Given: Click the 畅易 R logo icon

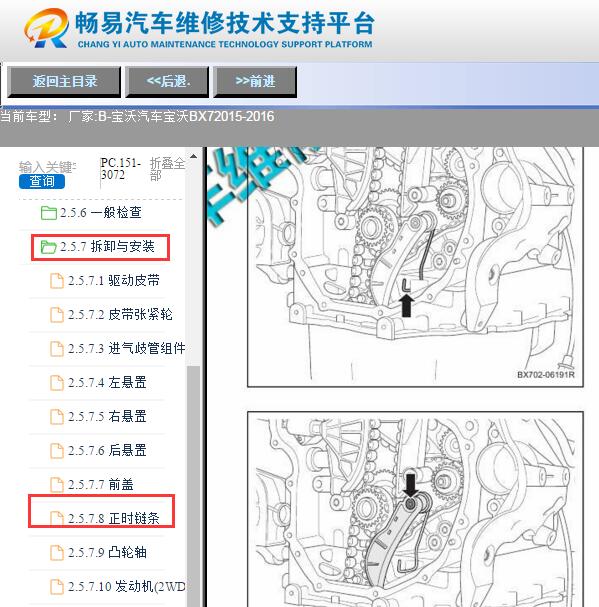Looking at the screenshot, I should (47, 28).
